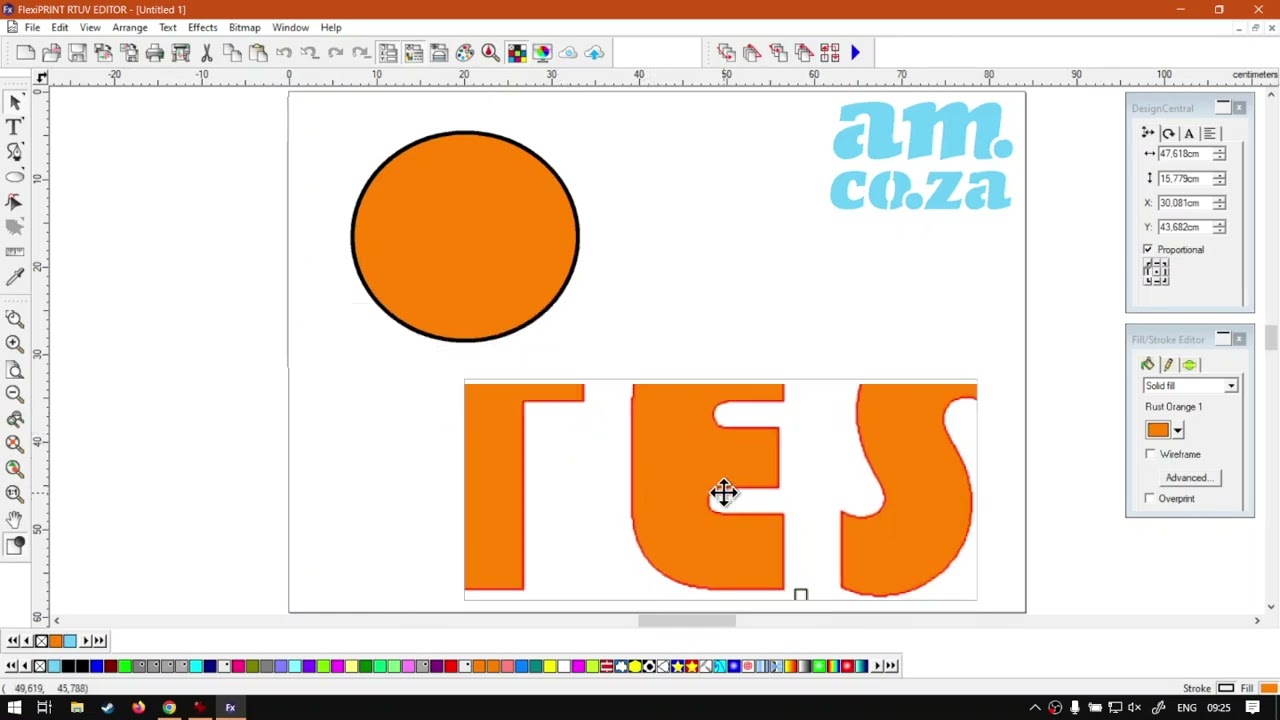
Task: Open the rotate tab in DesignCentral
Action: click(1168, 133)
